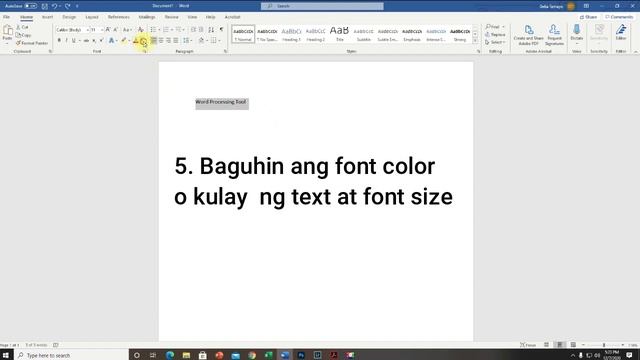The image size is (640, 360).
Task: Apply the text highlight color
Action: coord(124,40)
